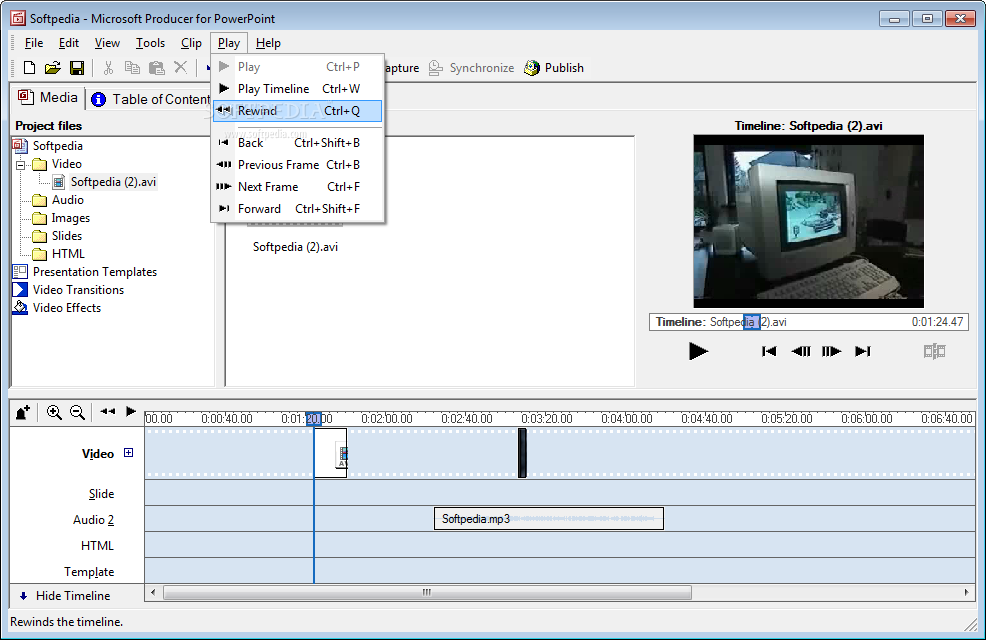
Task: Switch to the Media tab
Action: tap(48, 97)
